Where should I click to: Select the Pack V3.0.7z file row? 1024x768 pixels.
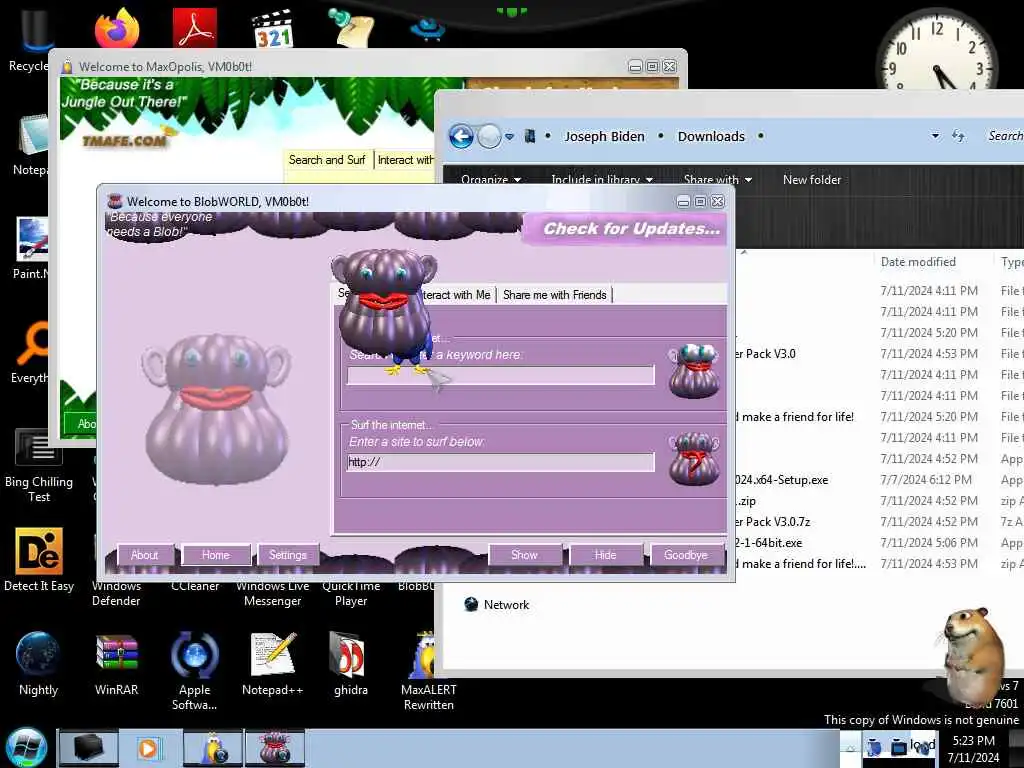tap(878, 522)
